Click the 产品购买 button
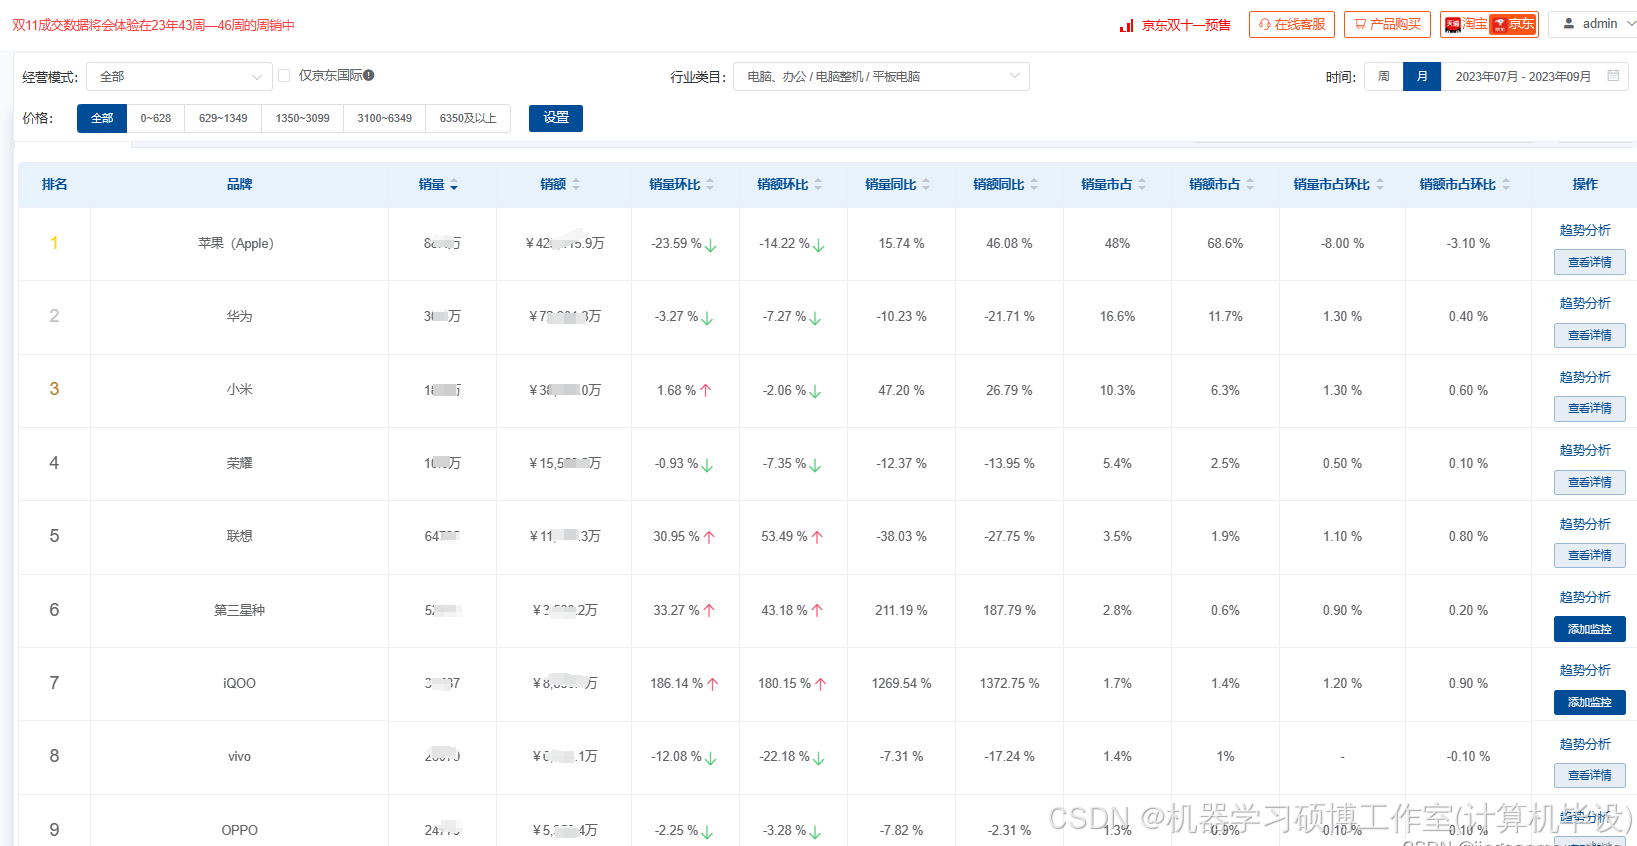This screenshot has height=846, width=1637. tap(1387, 24)
